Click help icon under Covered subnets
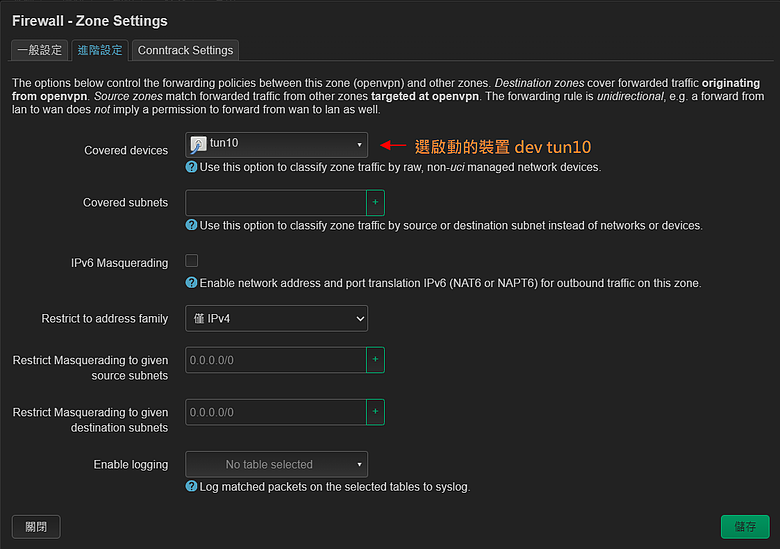 [191, 225]
